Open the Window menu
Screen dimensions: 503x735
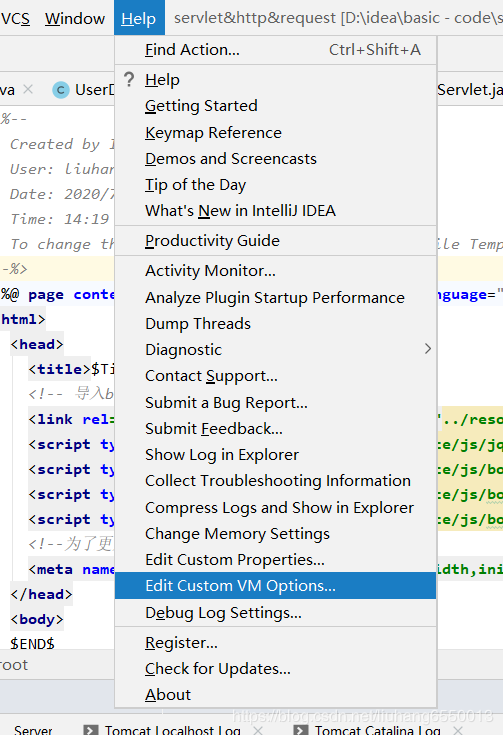tap(75, 18)
